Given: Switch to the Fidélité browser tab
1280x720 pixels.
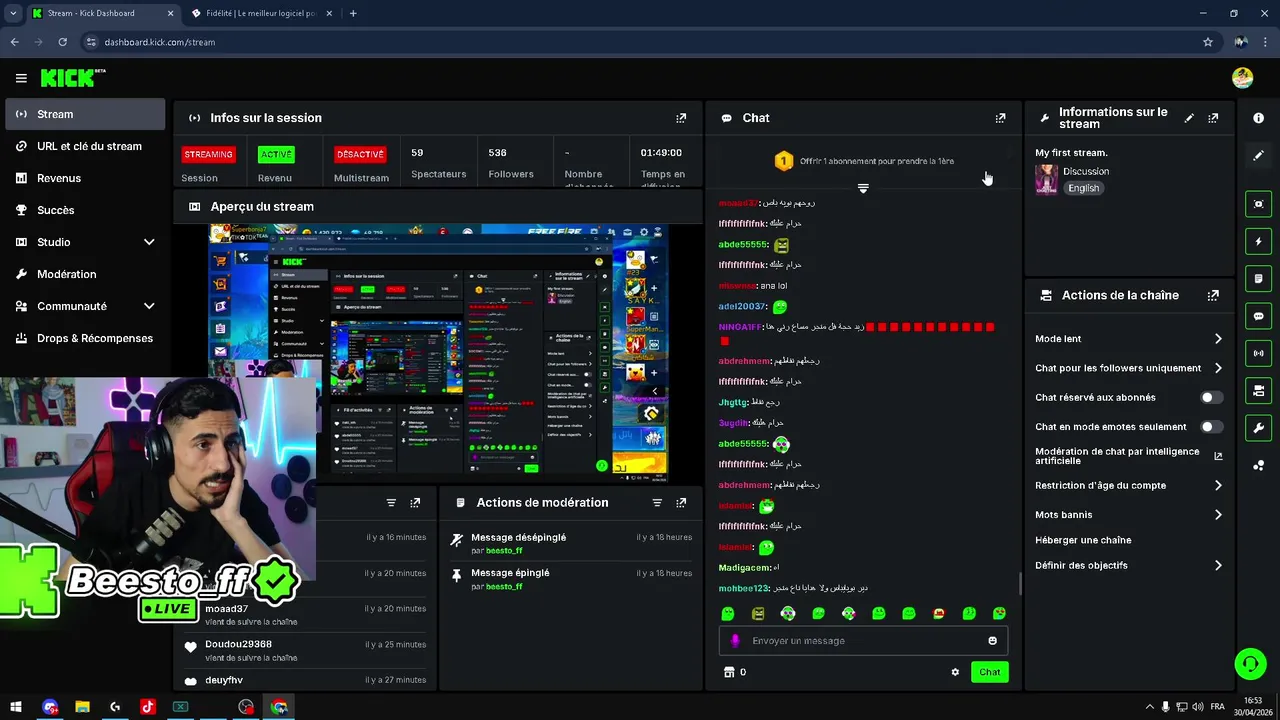Looking at the screenshot, I should click(x=263, y=13).
